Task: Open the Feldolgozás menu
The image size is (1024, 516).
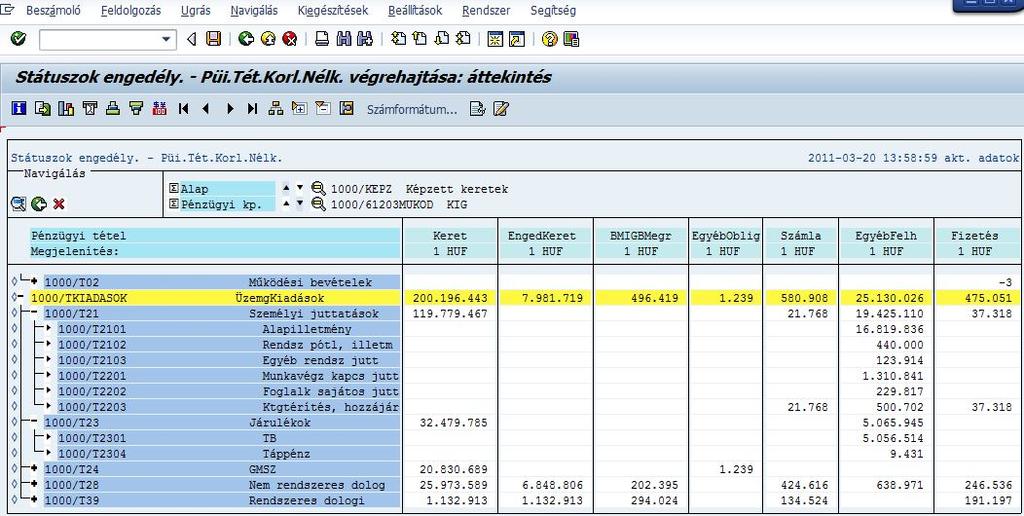Action: (131, 10)
